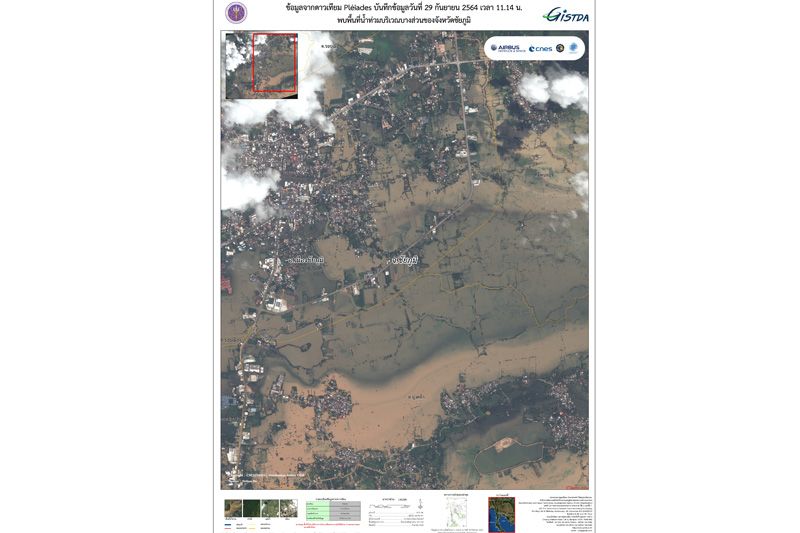Click the second title line about flooding
800x533 pixels.
(404, 20)
